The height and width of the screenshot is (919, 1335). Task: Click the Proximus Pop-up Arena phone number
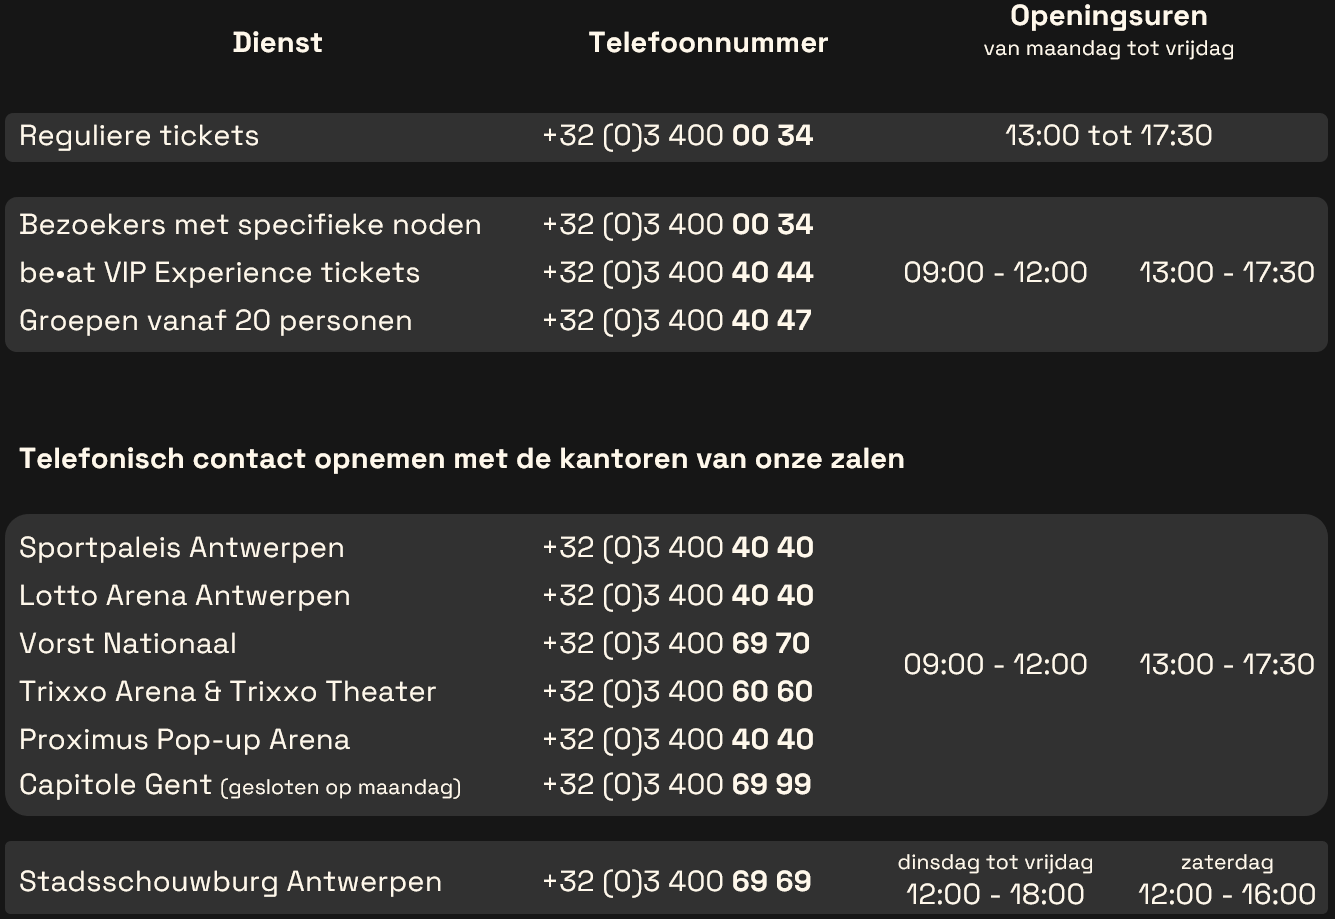(677, 740)
